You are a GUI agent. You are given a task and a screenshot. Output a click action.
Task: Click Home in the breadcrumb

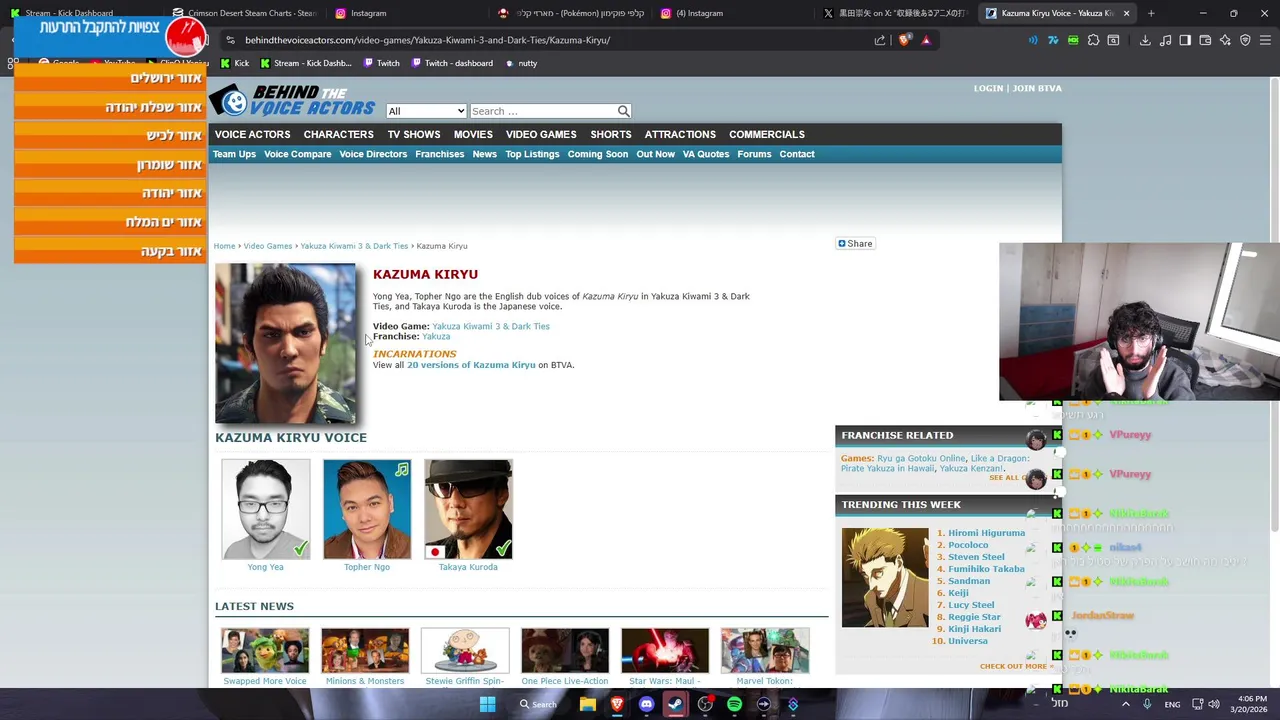coord(224,246)
